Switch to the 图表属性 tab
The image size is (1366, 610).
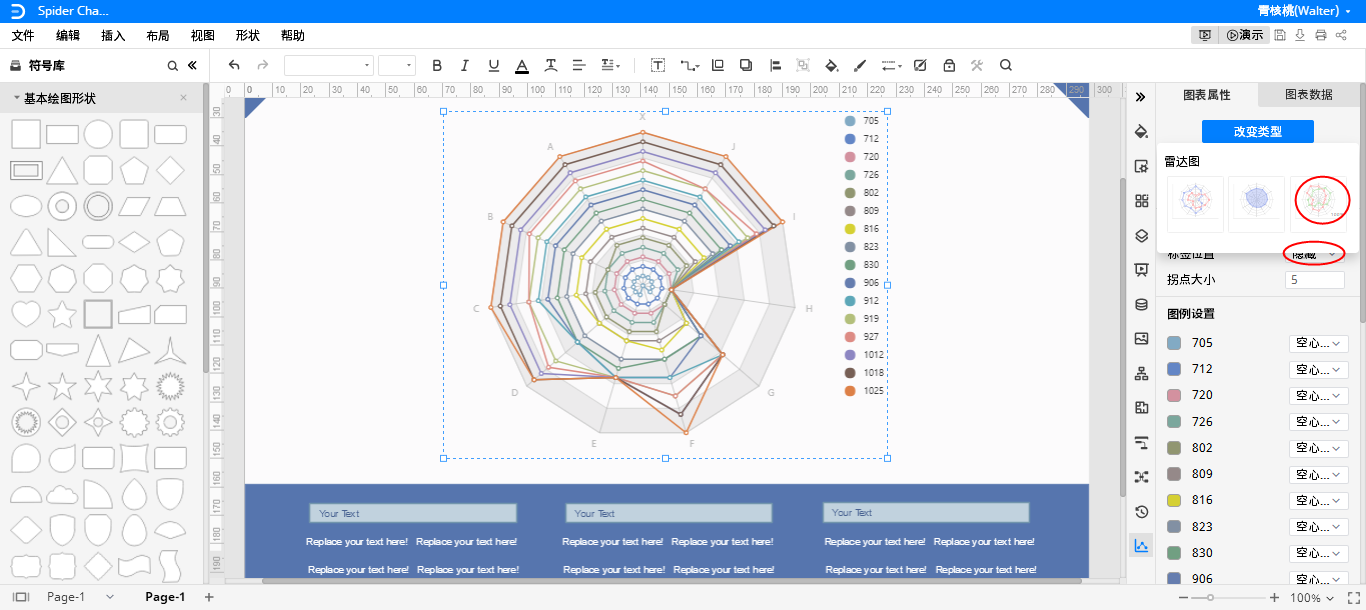1207,95
